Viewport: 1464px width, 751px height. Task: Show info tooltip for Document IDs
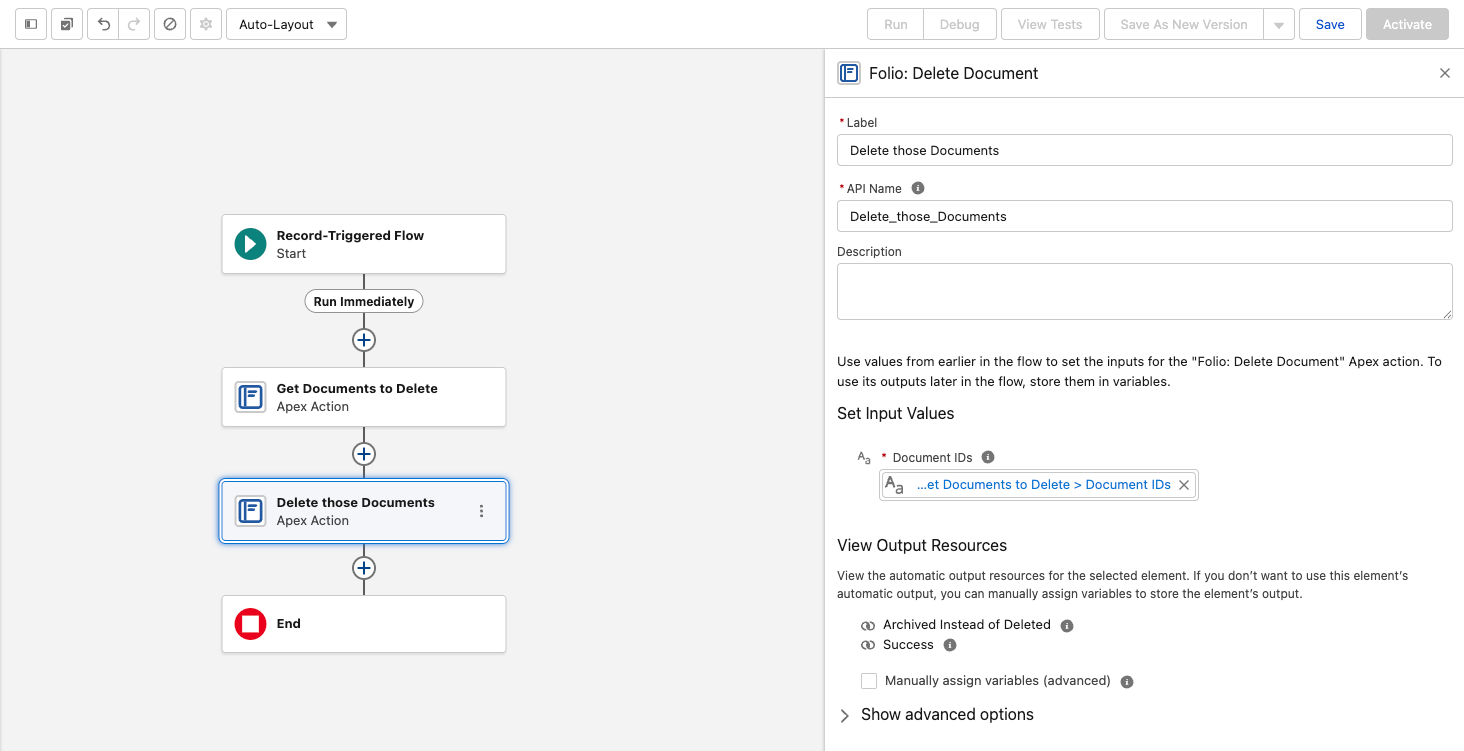click(988, 457)
